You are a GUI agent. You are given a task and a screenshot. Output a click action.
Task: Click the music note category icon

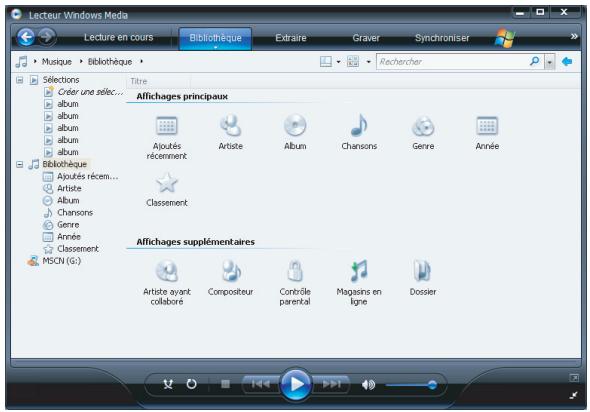point(21,62)
